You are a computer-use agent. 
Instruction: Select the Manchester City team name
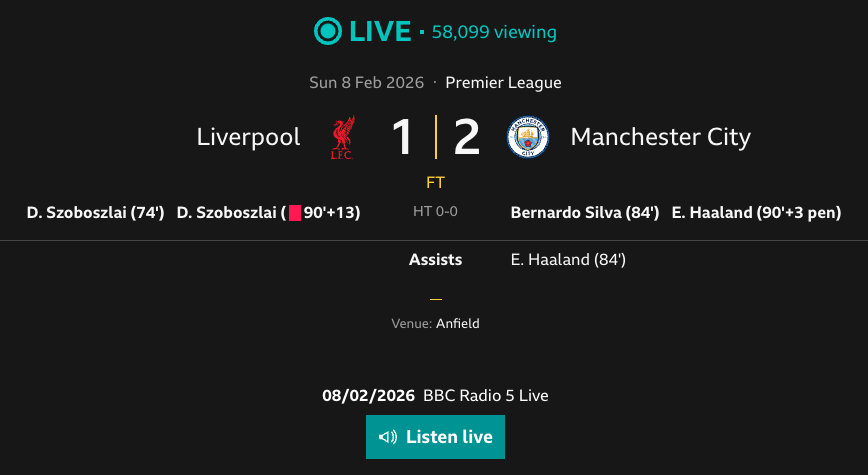coord(660,137)
